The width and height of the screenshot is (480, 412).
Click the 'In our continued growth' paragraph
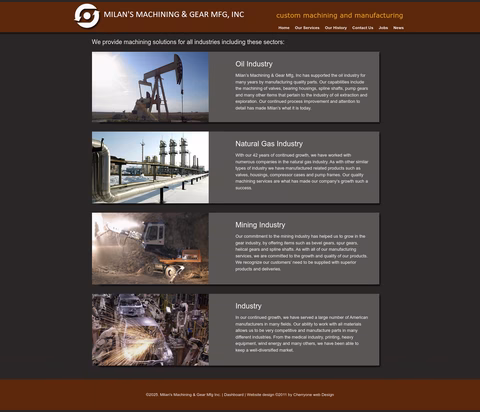point(302,334)
